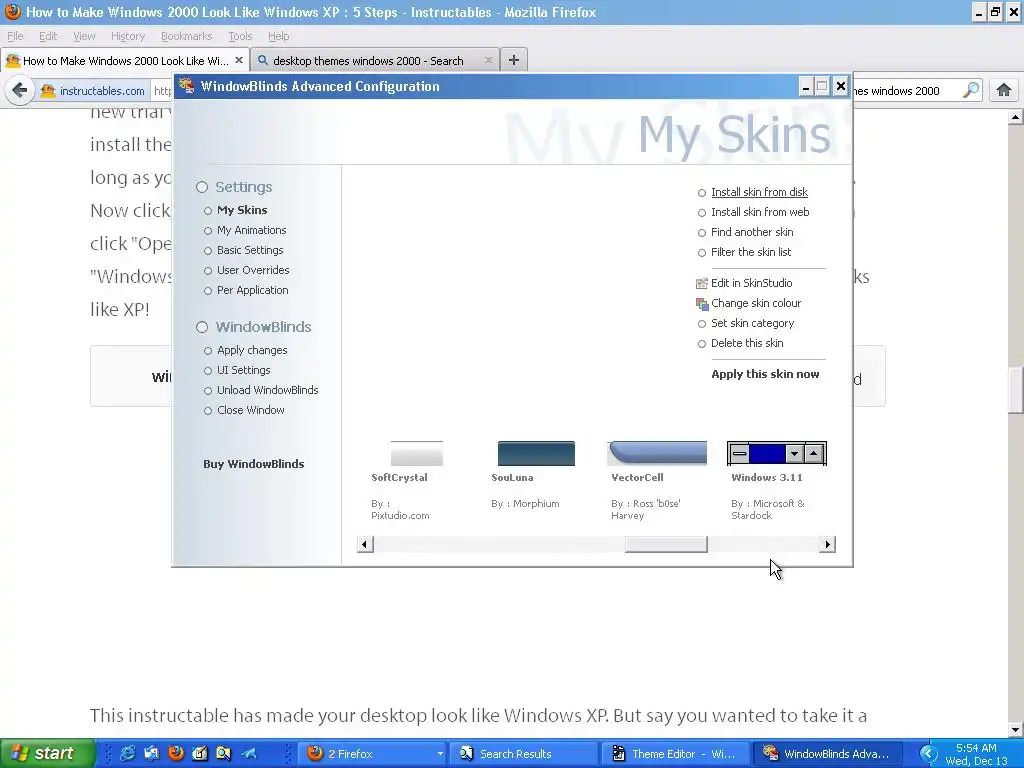Image resolution: width=1024 pixels, height=768 pixels.
Task: Click the notepad quick launch icon
Action: (199, 753)
